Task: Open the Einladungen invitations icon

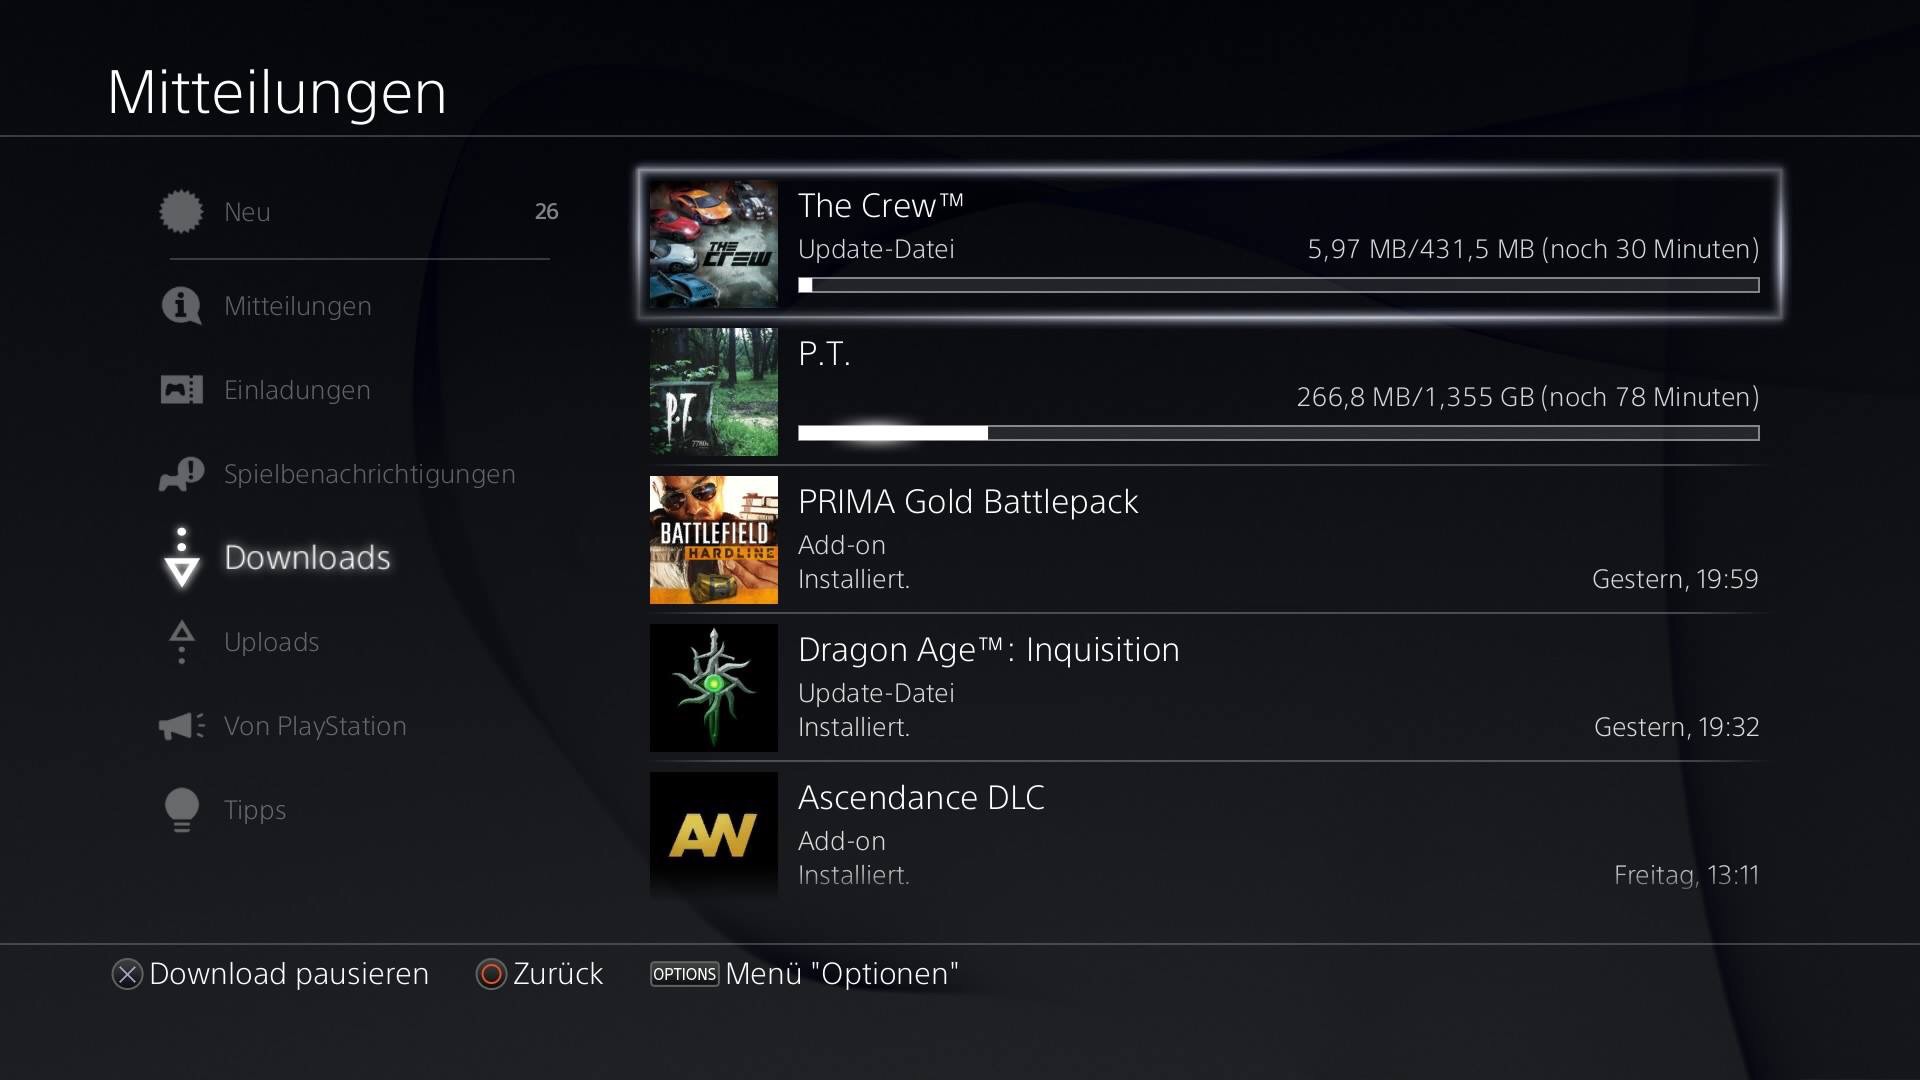Action: click(181, 390)
